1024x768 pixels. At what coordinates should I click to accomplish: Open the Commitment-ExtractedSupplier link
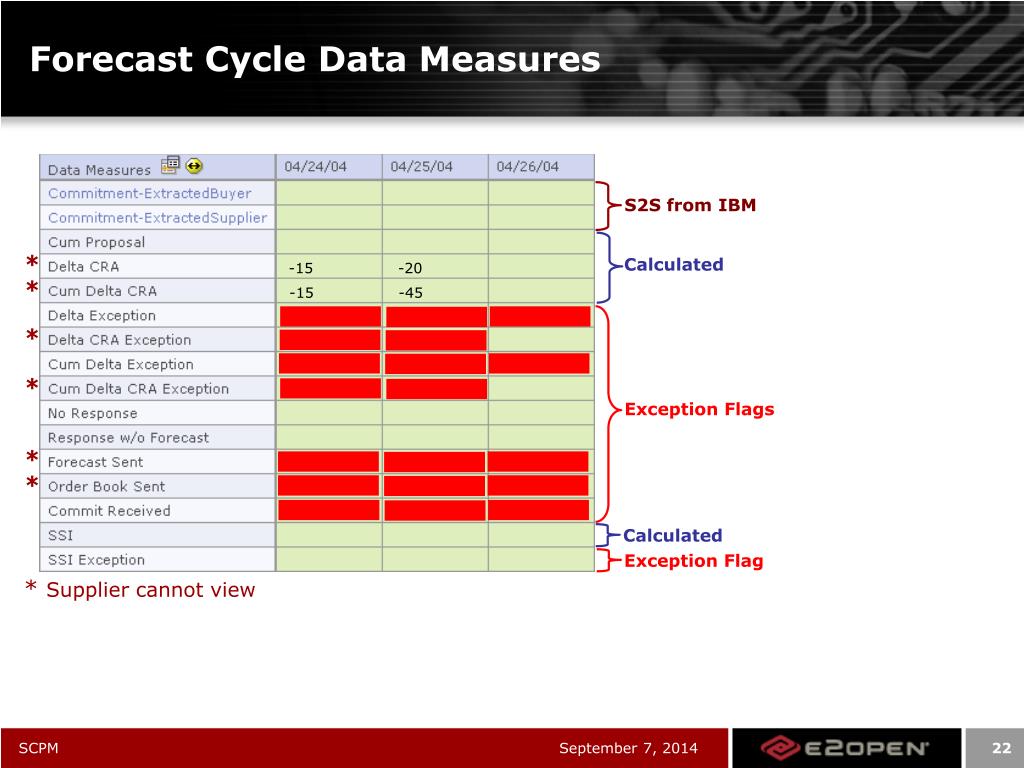click(157, 217)
